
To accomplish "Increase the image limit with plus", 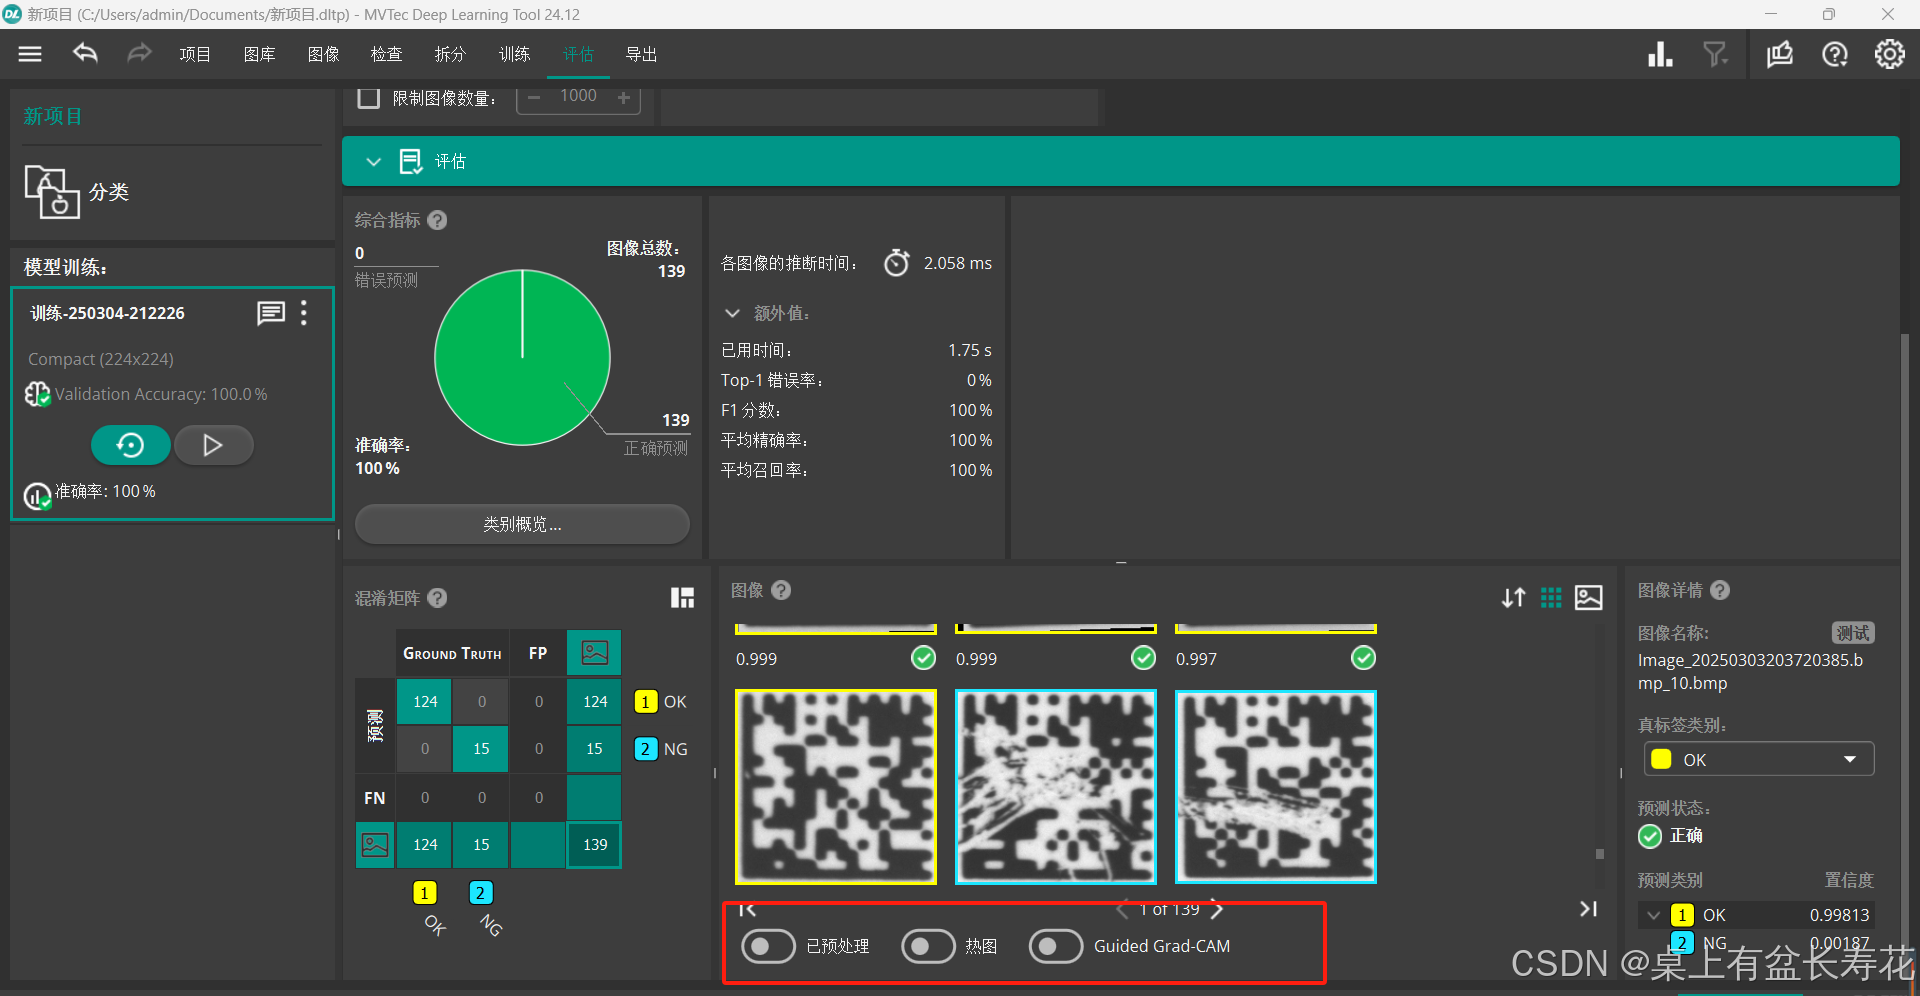I will [x=624, y=97].
